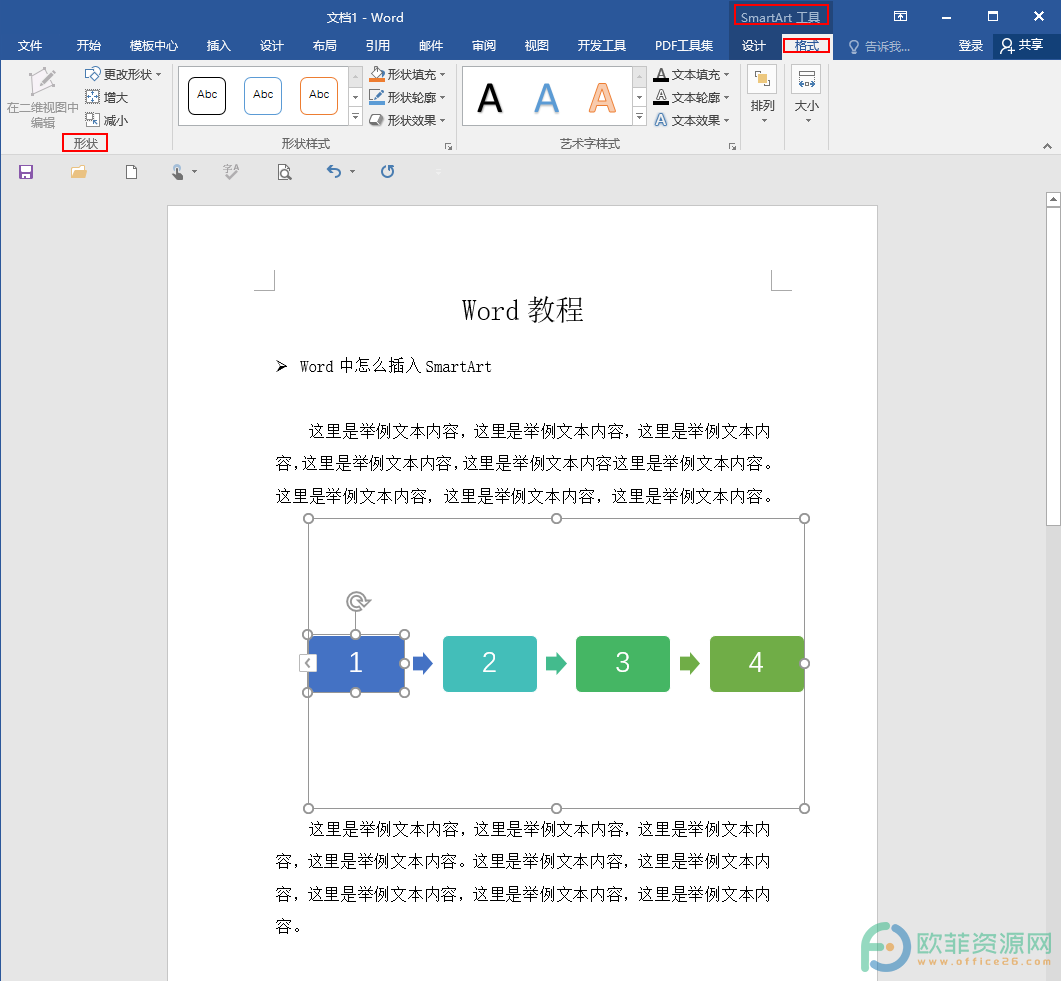Open the PDF工具集 tab
1061x981 pixels.
pos(684,45)
